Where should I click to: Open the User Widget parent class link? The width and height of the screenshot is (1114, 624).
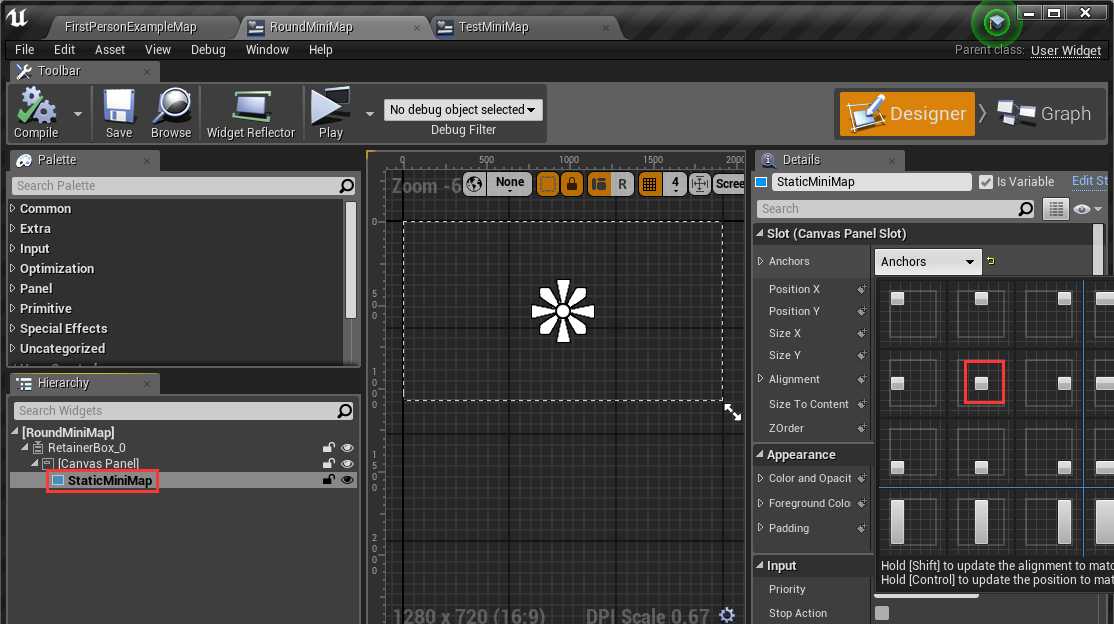coord(1066,50)
